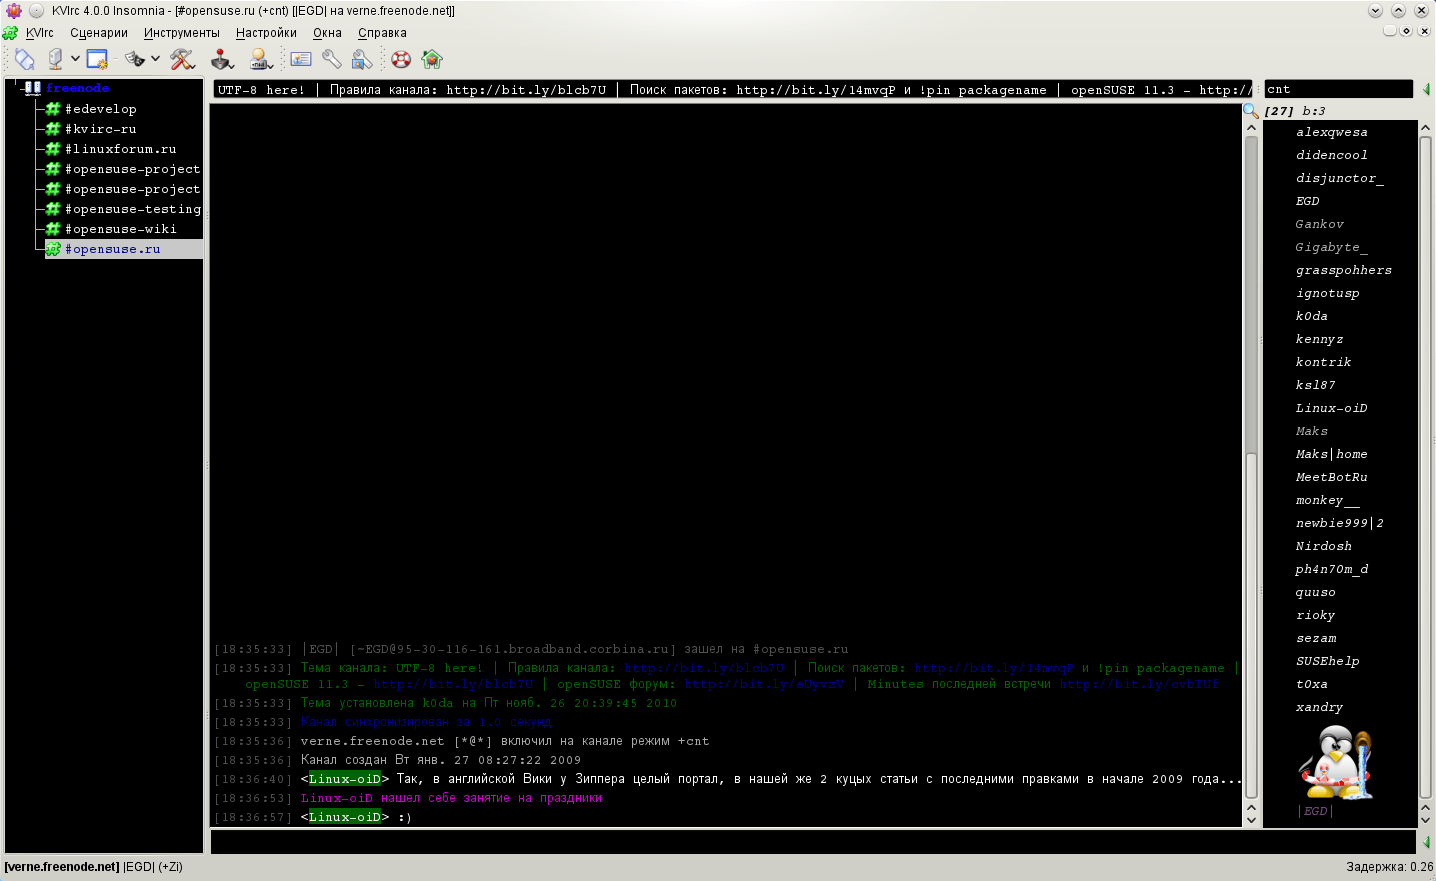This screenshot has height=881, width=1436.
Task: Select user grasspohhers in the nick list
Action: [1343, 270]
